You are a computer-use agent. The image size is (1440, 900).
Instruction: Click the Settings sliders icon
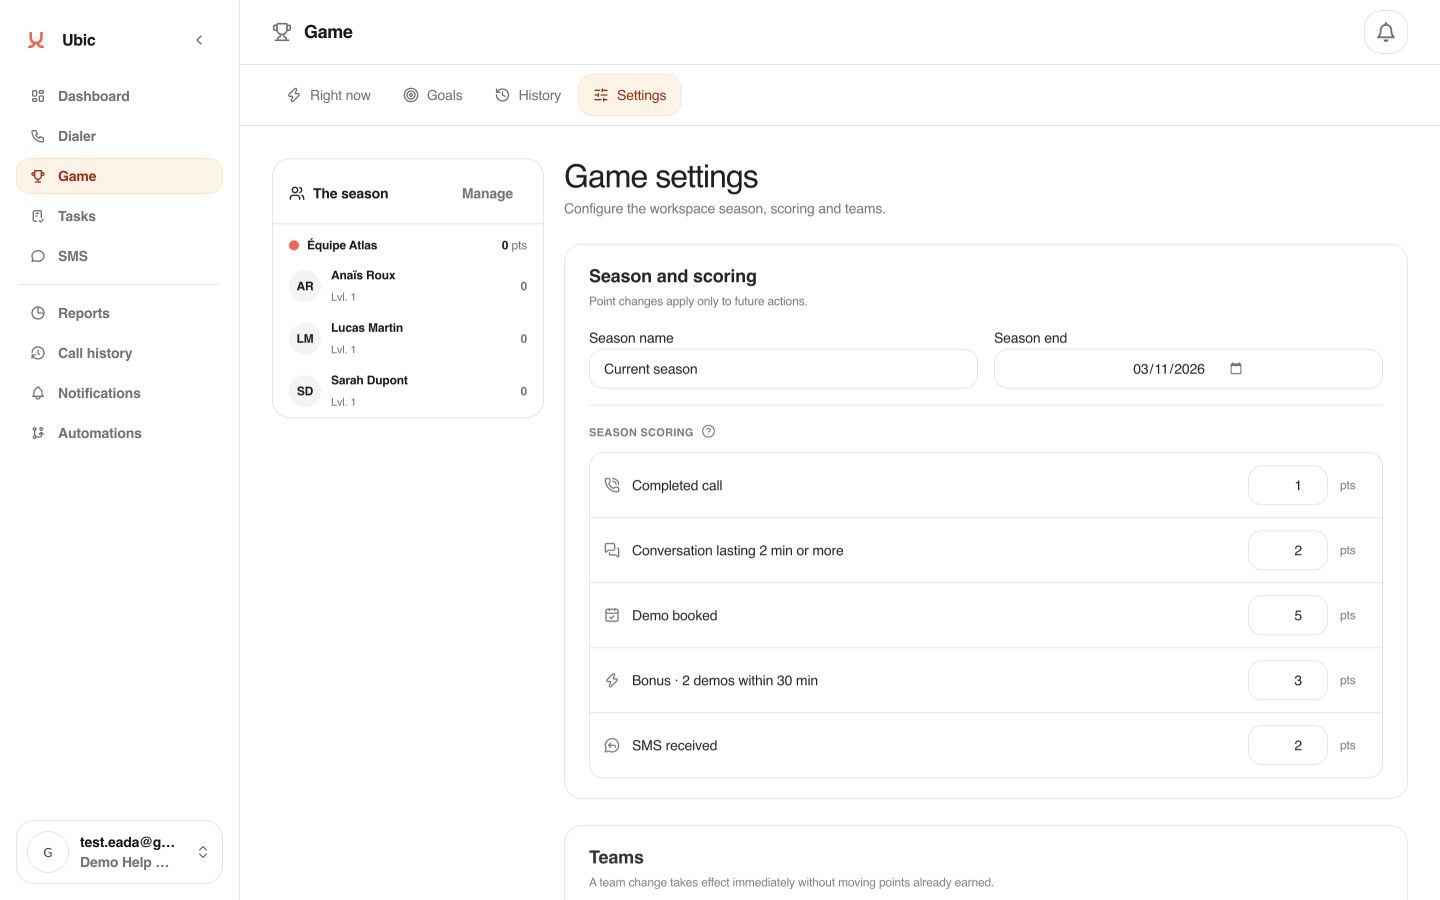pos(601,95)
